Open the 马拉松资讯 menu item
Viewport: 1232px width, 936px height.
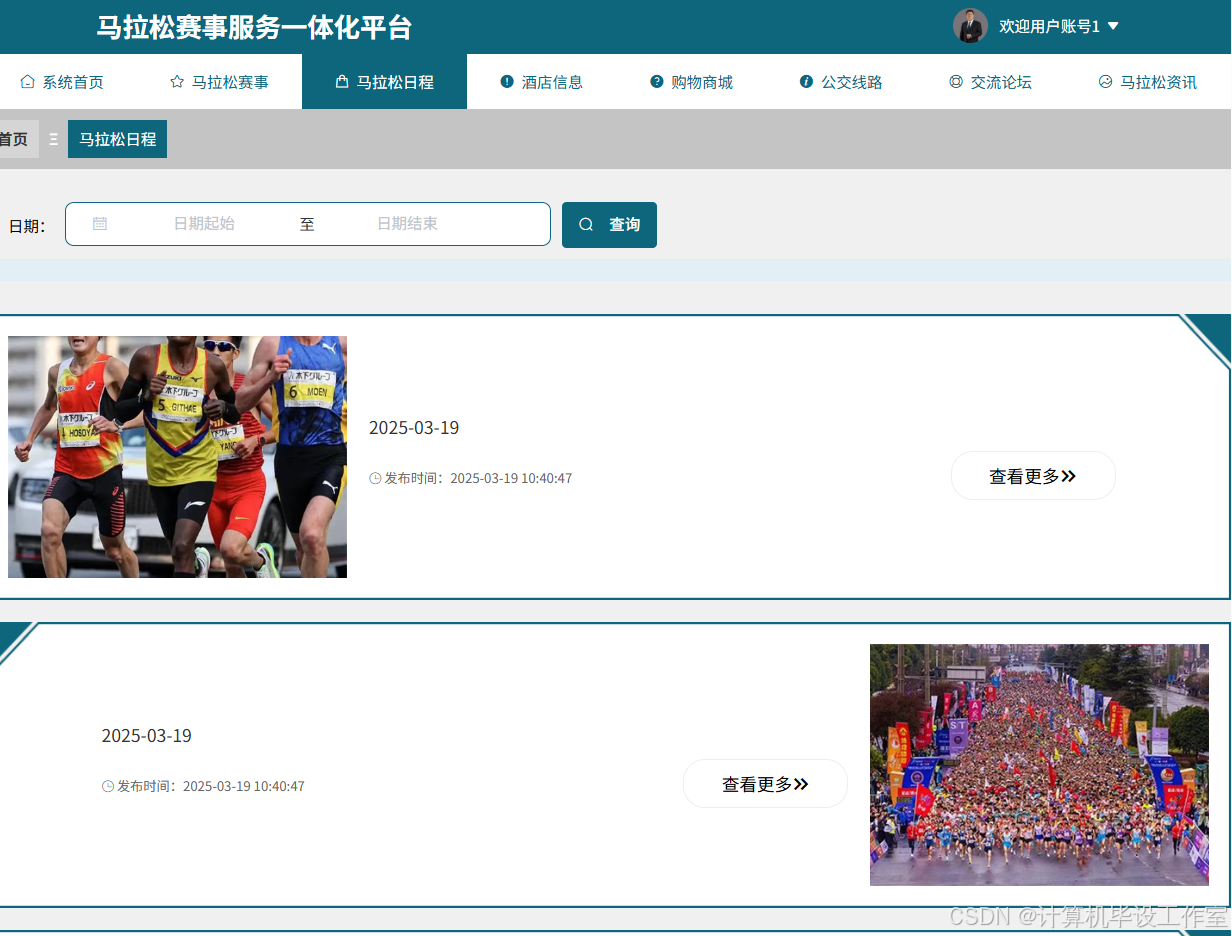tap(1147, 82)
